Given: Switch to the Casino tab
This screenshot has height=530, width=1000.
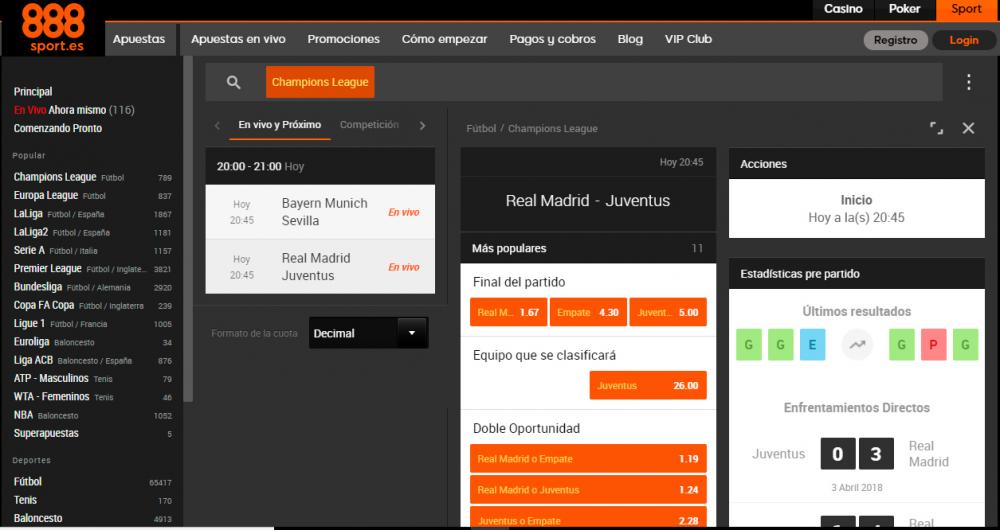Looking at the screenshot, I should click(843, 9).
